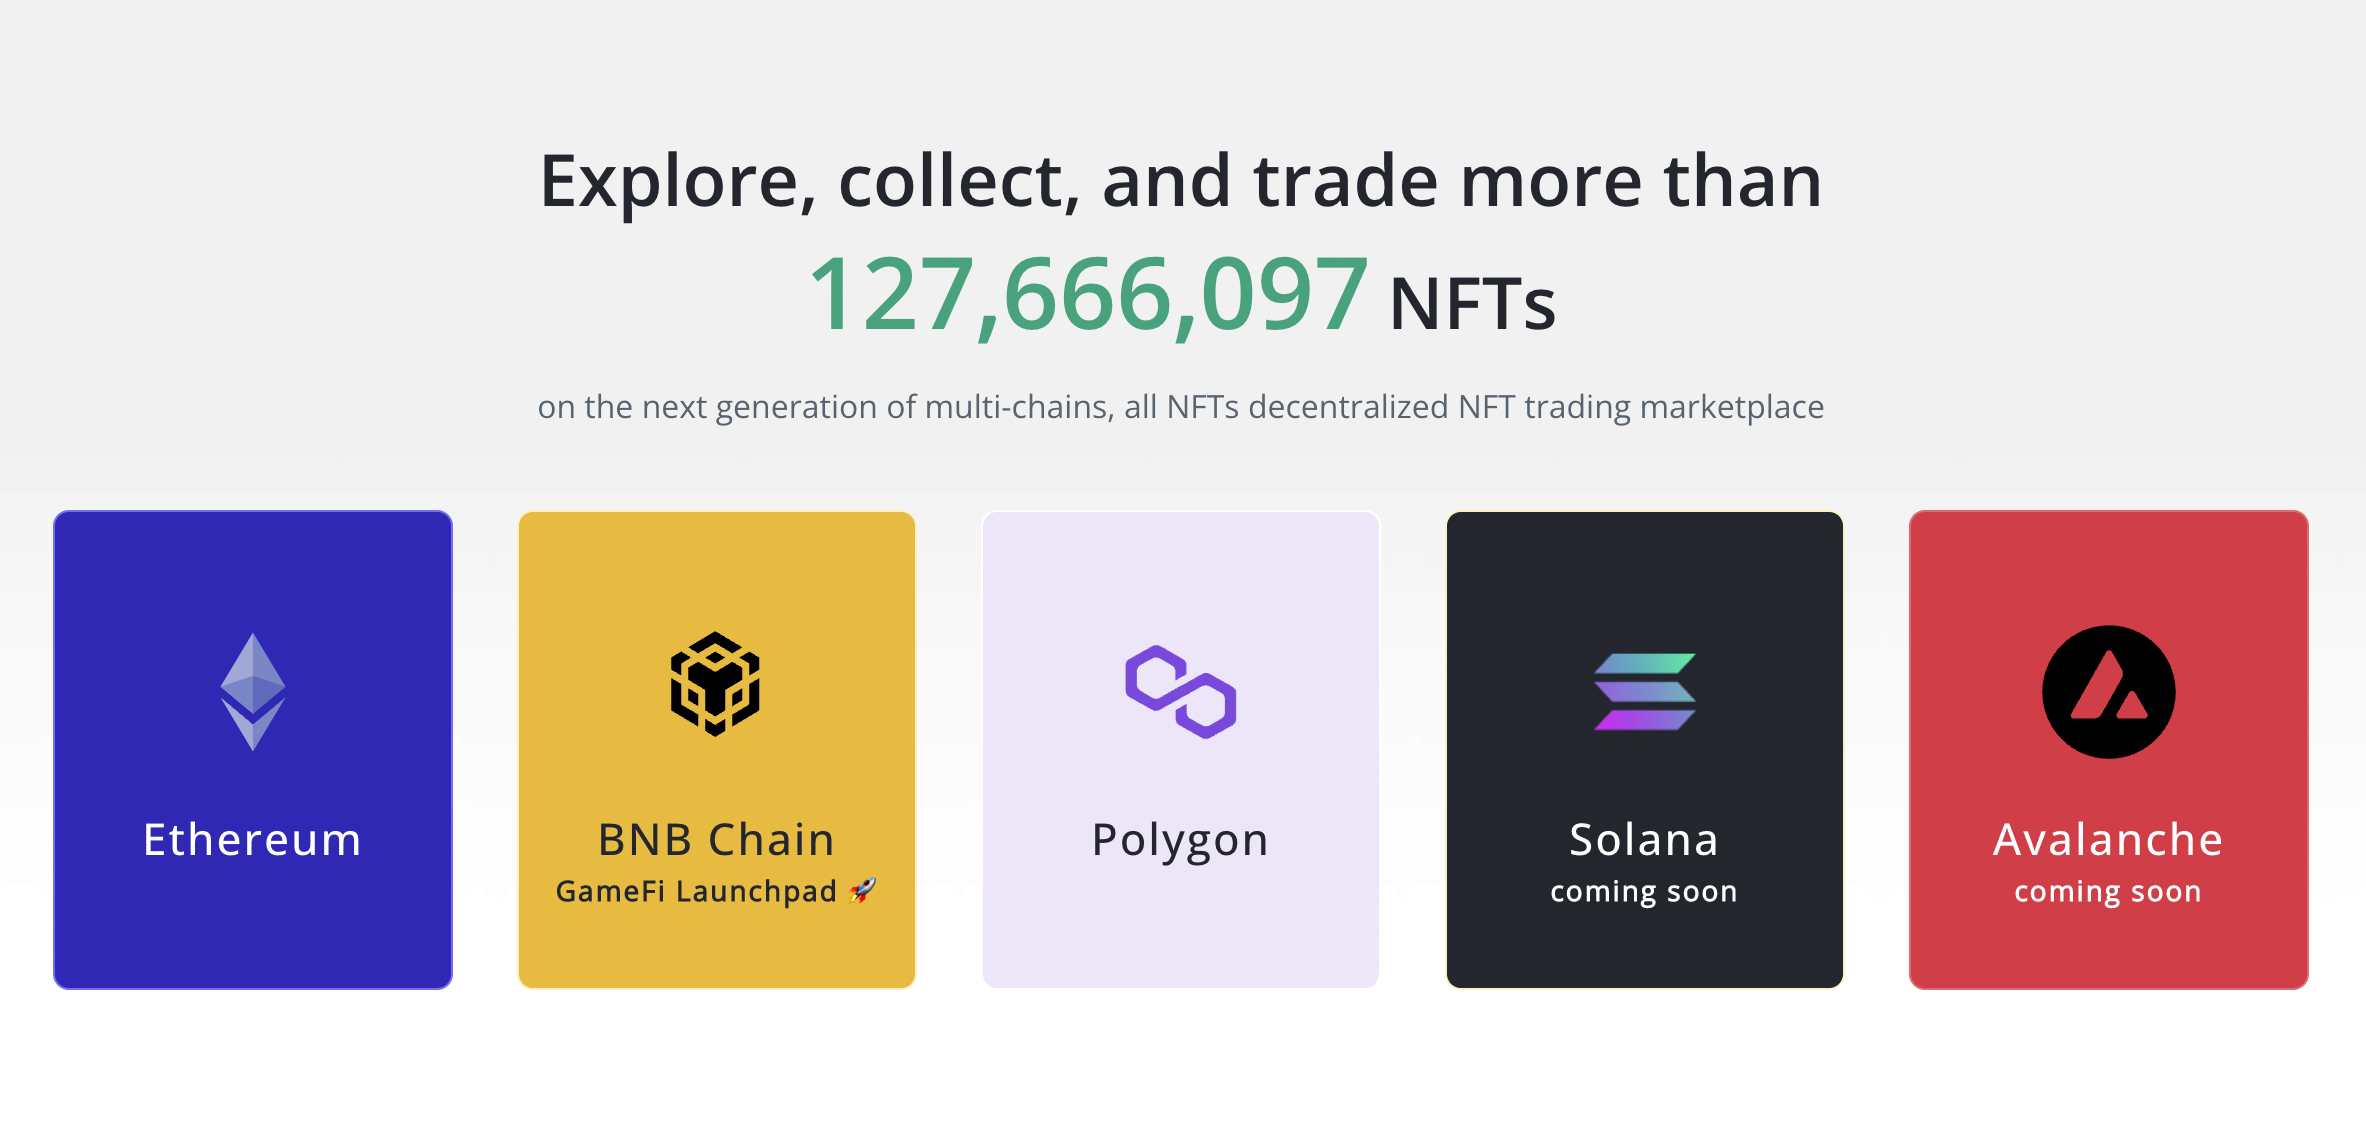Click empty space below Polygon label in card

1180,930
